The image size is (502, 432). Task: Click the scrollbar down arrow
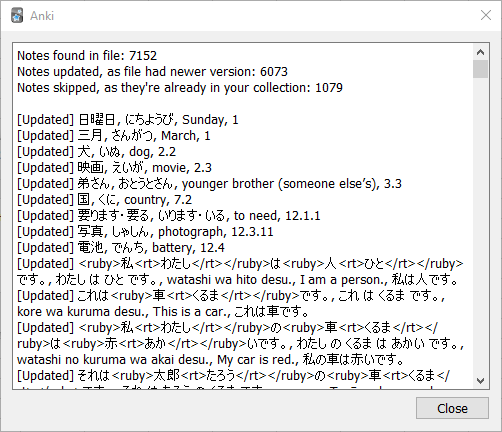[480, 380]
